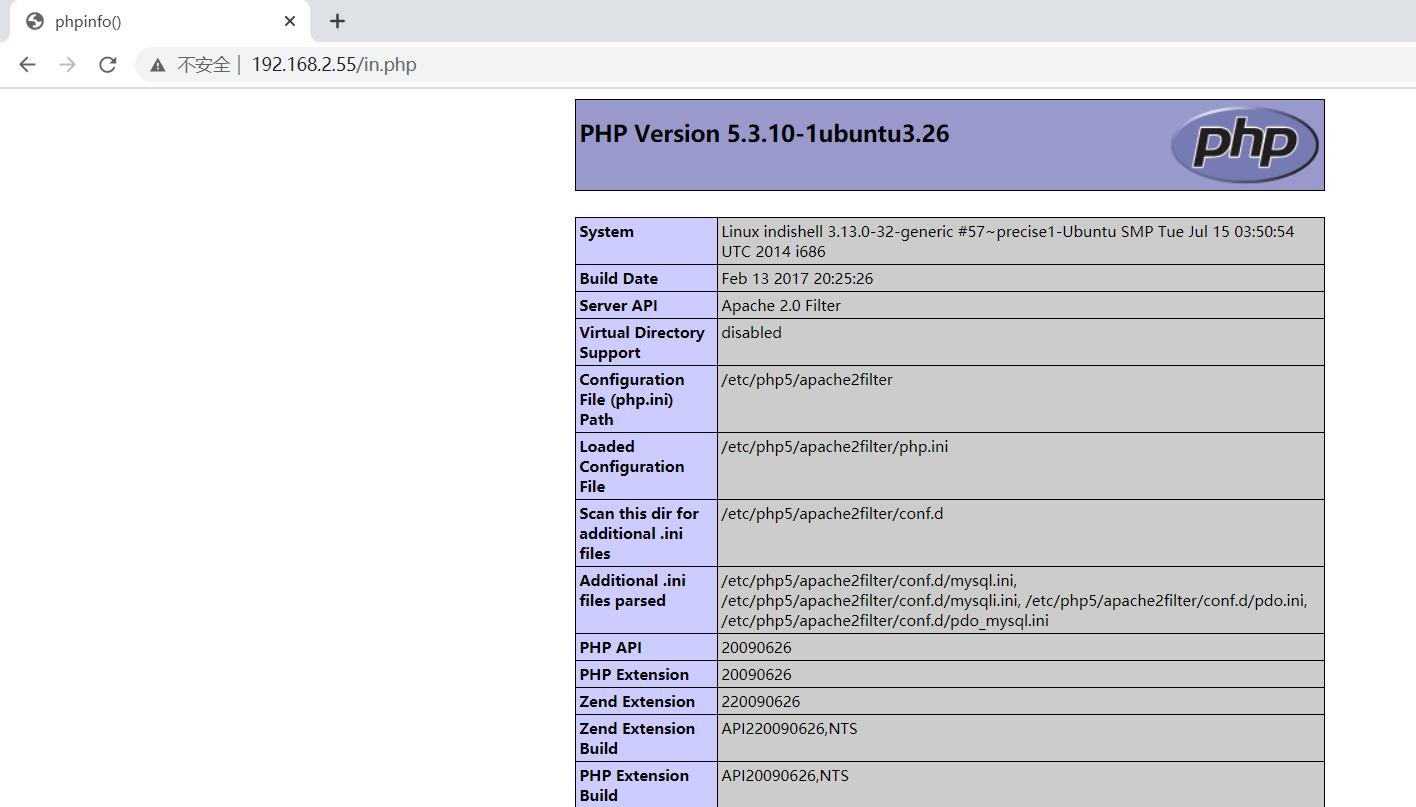
Task: Click the PHP API label
Action: coord(610,648)
